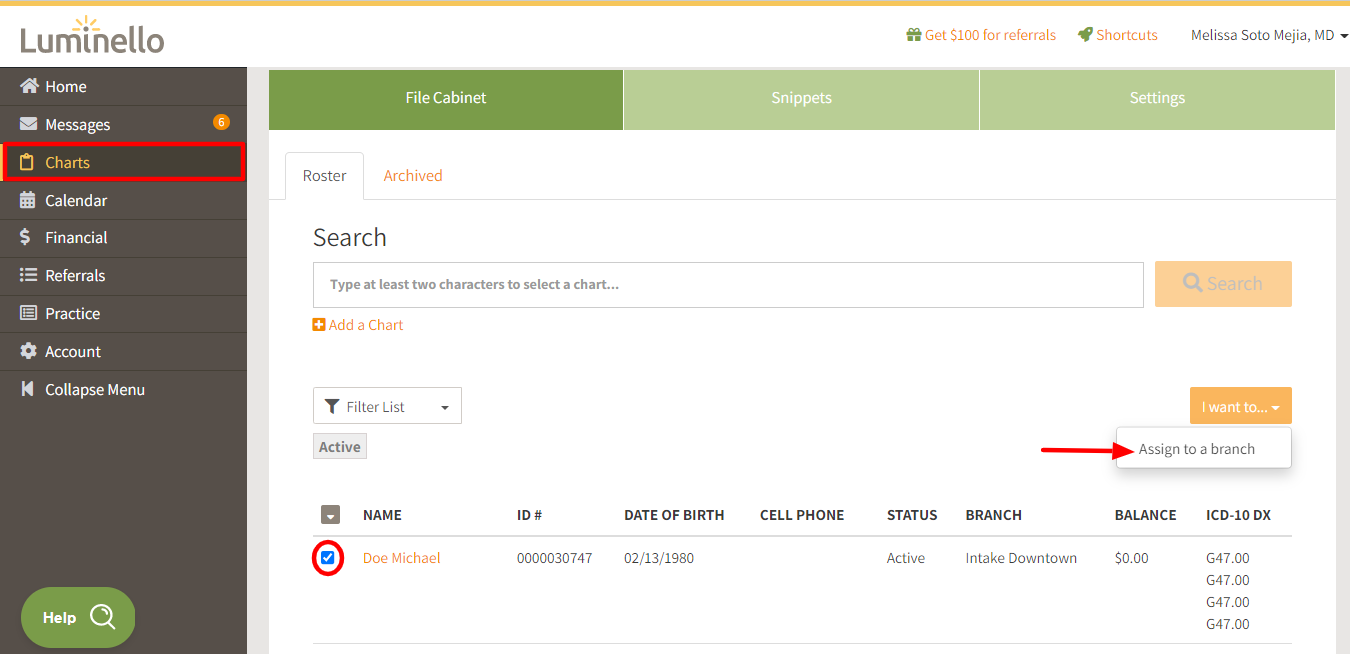Switch to the Settings tab
This screenshot has height=654, width=1350.
coord(1157,99)
